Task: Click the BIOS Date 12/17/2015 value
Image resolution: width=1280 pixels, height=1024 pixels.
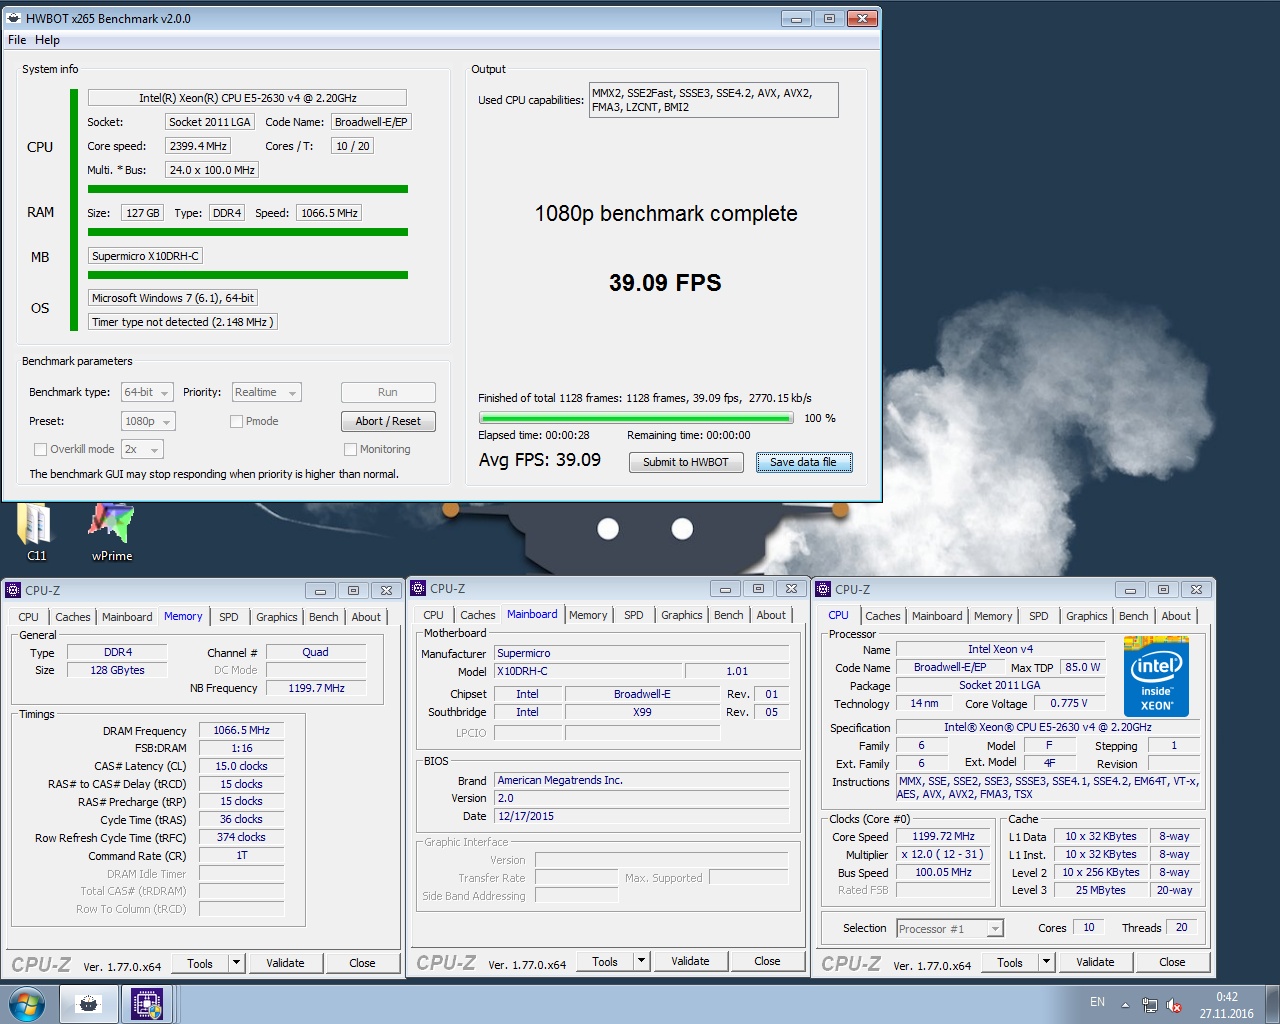Action: click(x=642, y=816)
